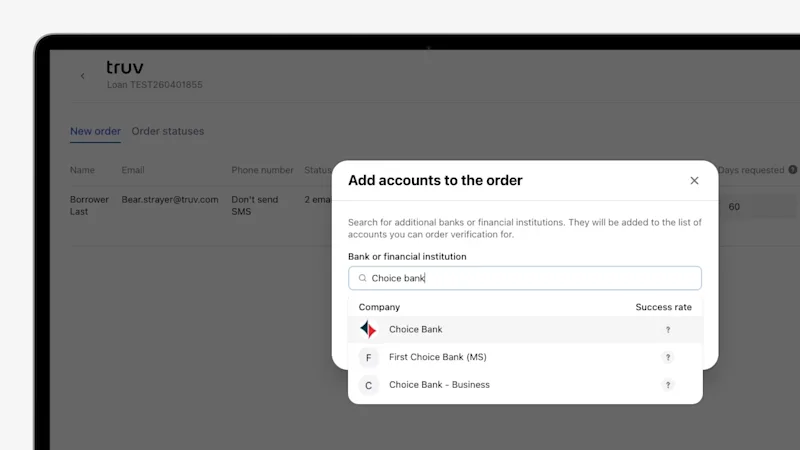Screen dimensions: 800x450
Task: Click the Days requested field showing 60
Action: pos(757,207)
